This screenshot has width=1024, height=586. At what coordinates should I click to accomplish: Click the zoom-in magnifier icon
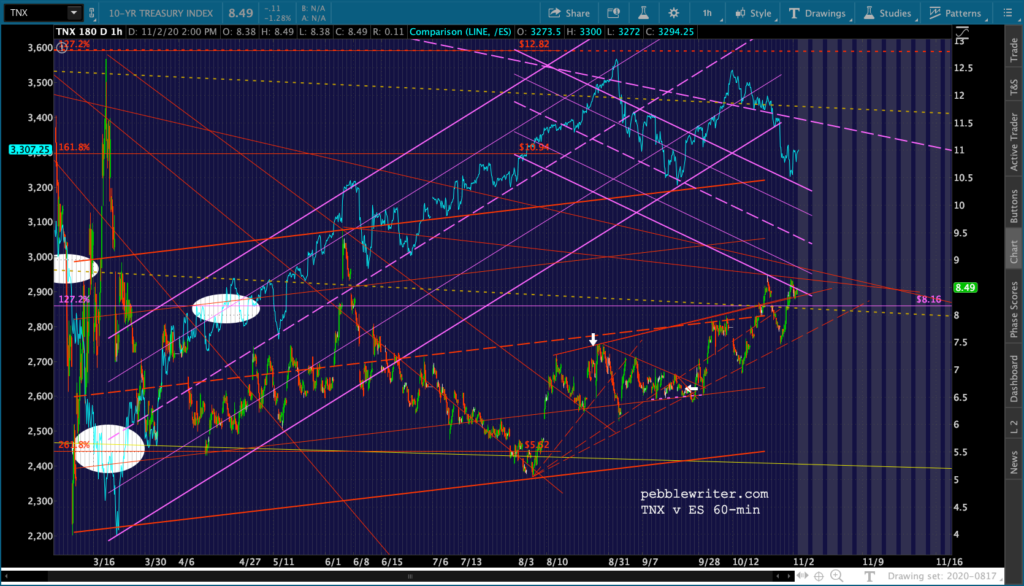[837, 576]
